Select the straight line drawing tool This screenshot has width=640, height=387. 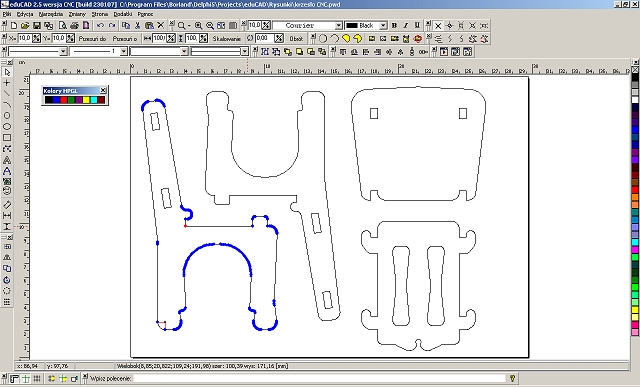pos(7,93)
